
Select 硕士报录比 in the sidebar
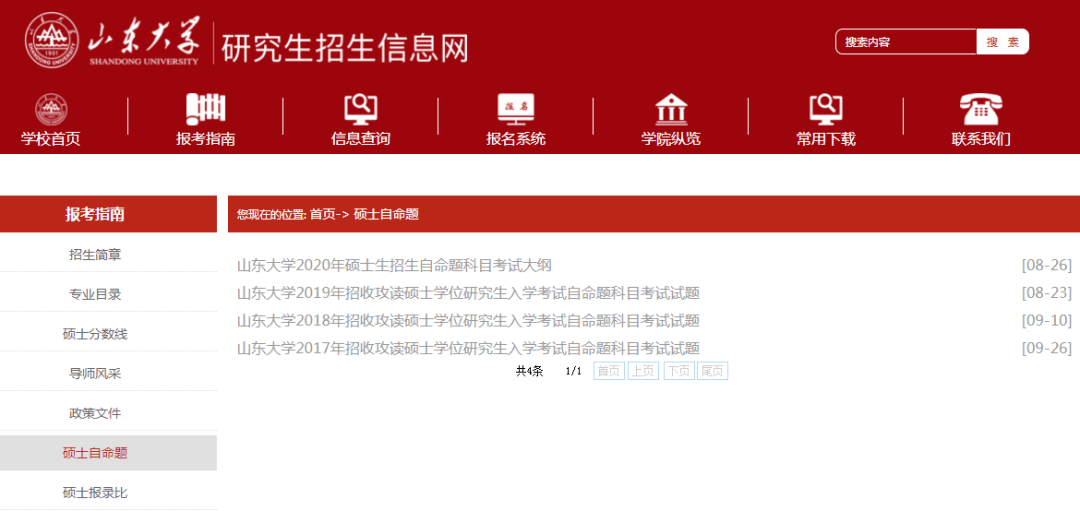tap(95, 493)
